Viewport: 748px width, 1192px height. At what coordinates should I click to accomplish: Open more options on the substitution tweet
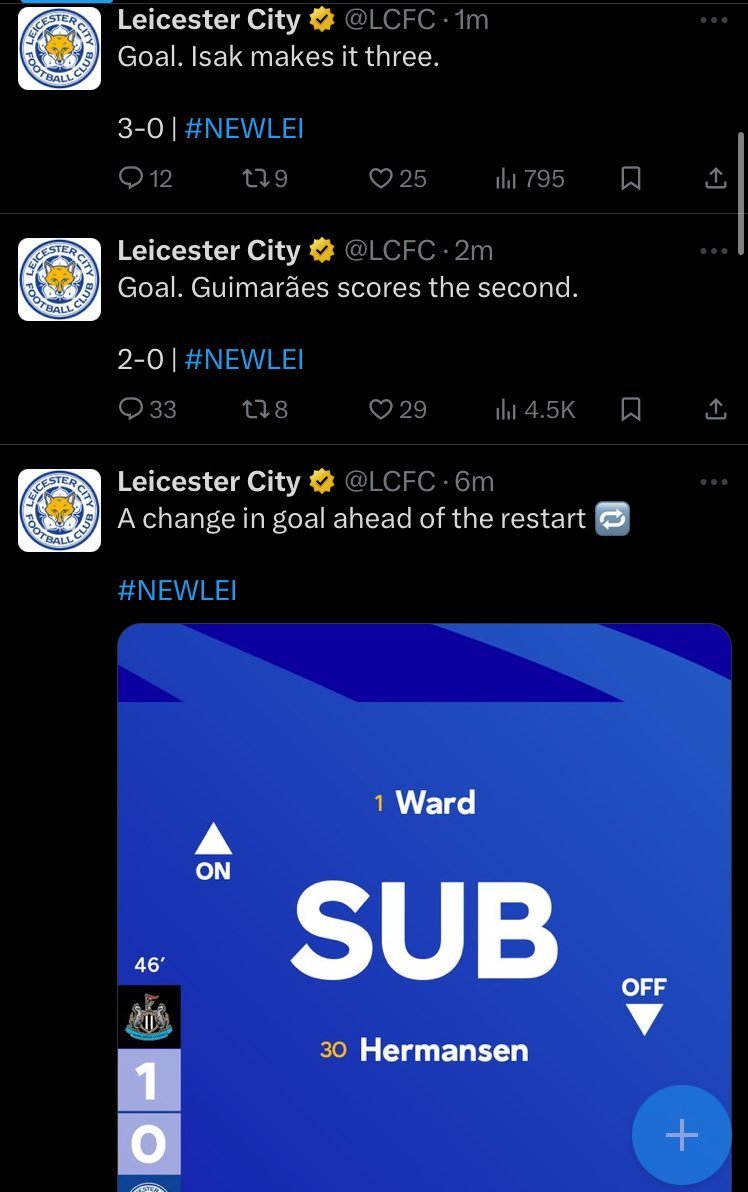[714, 482]
